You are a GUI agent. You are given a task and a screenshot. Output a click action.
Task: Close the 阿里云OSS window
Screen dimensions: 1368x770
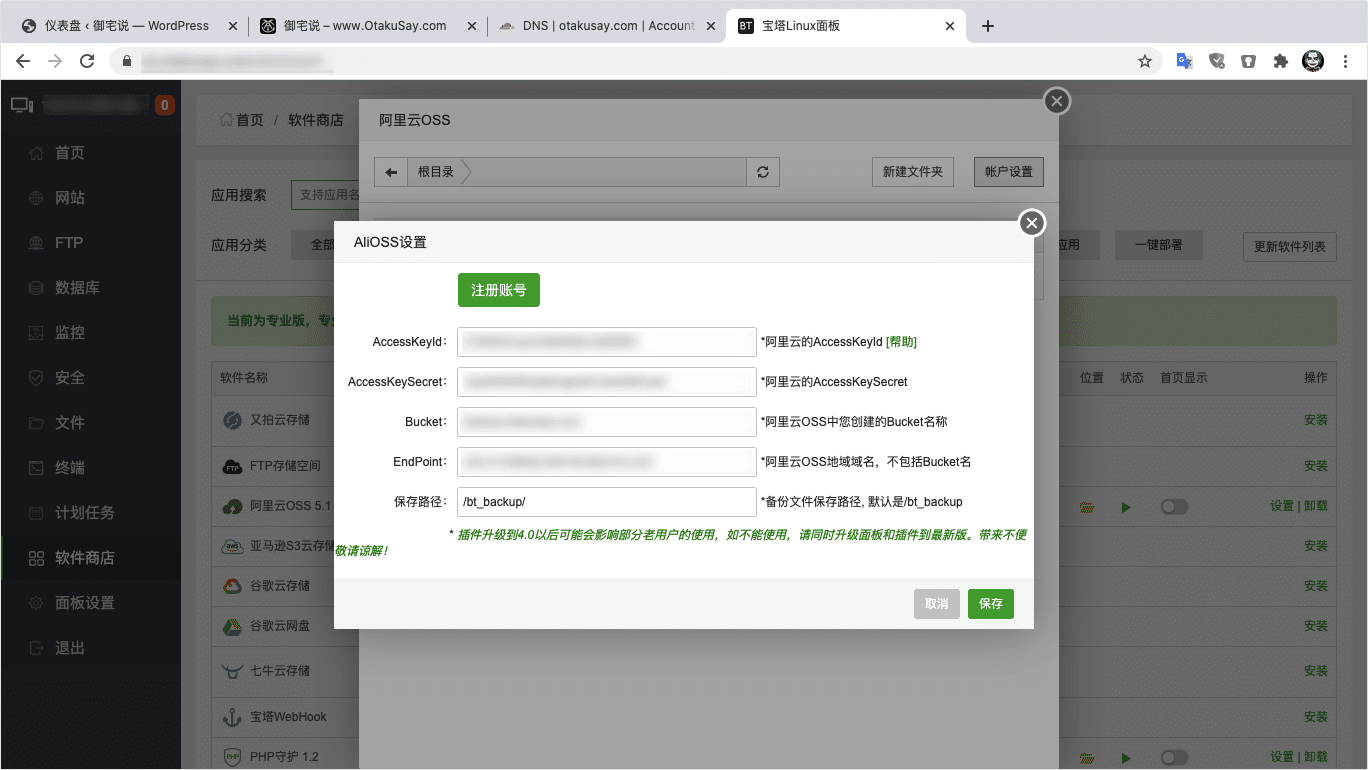(1057, 101)
